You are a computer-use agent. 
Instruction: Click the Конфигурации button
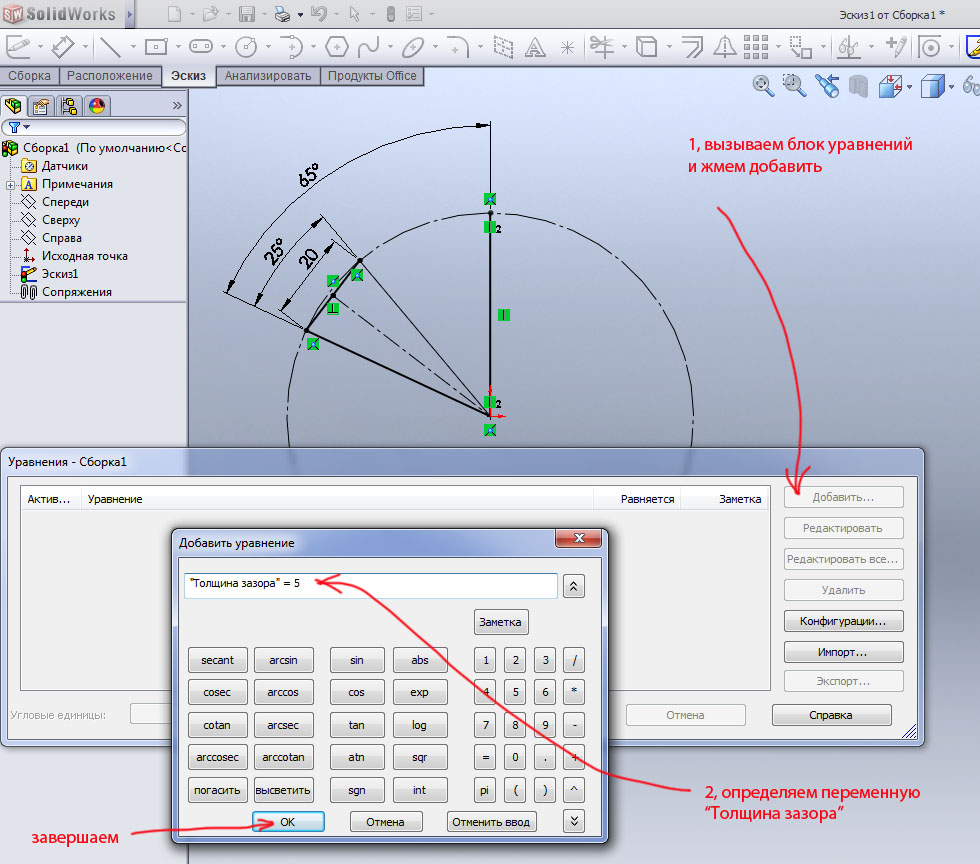point(843,621)
